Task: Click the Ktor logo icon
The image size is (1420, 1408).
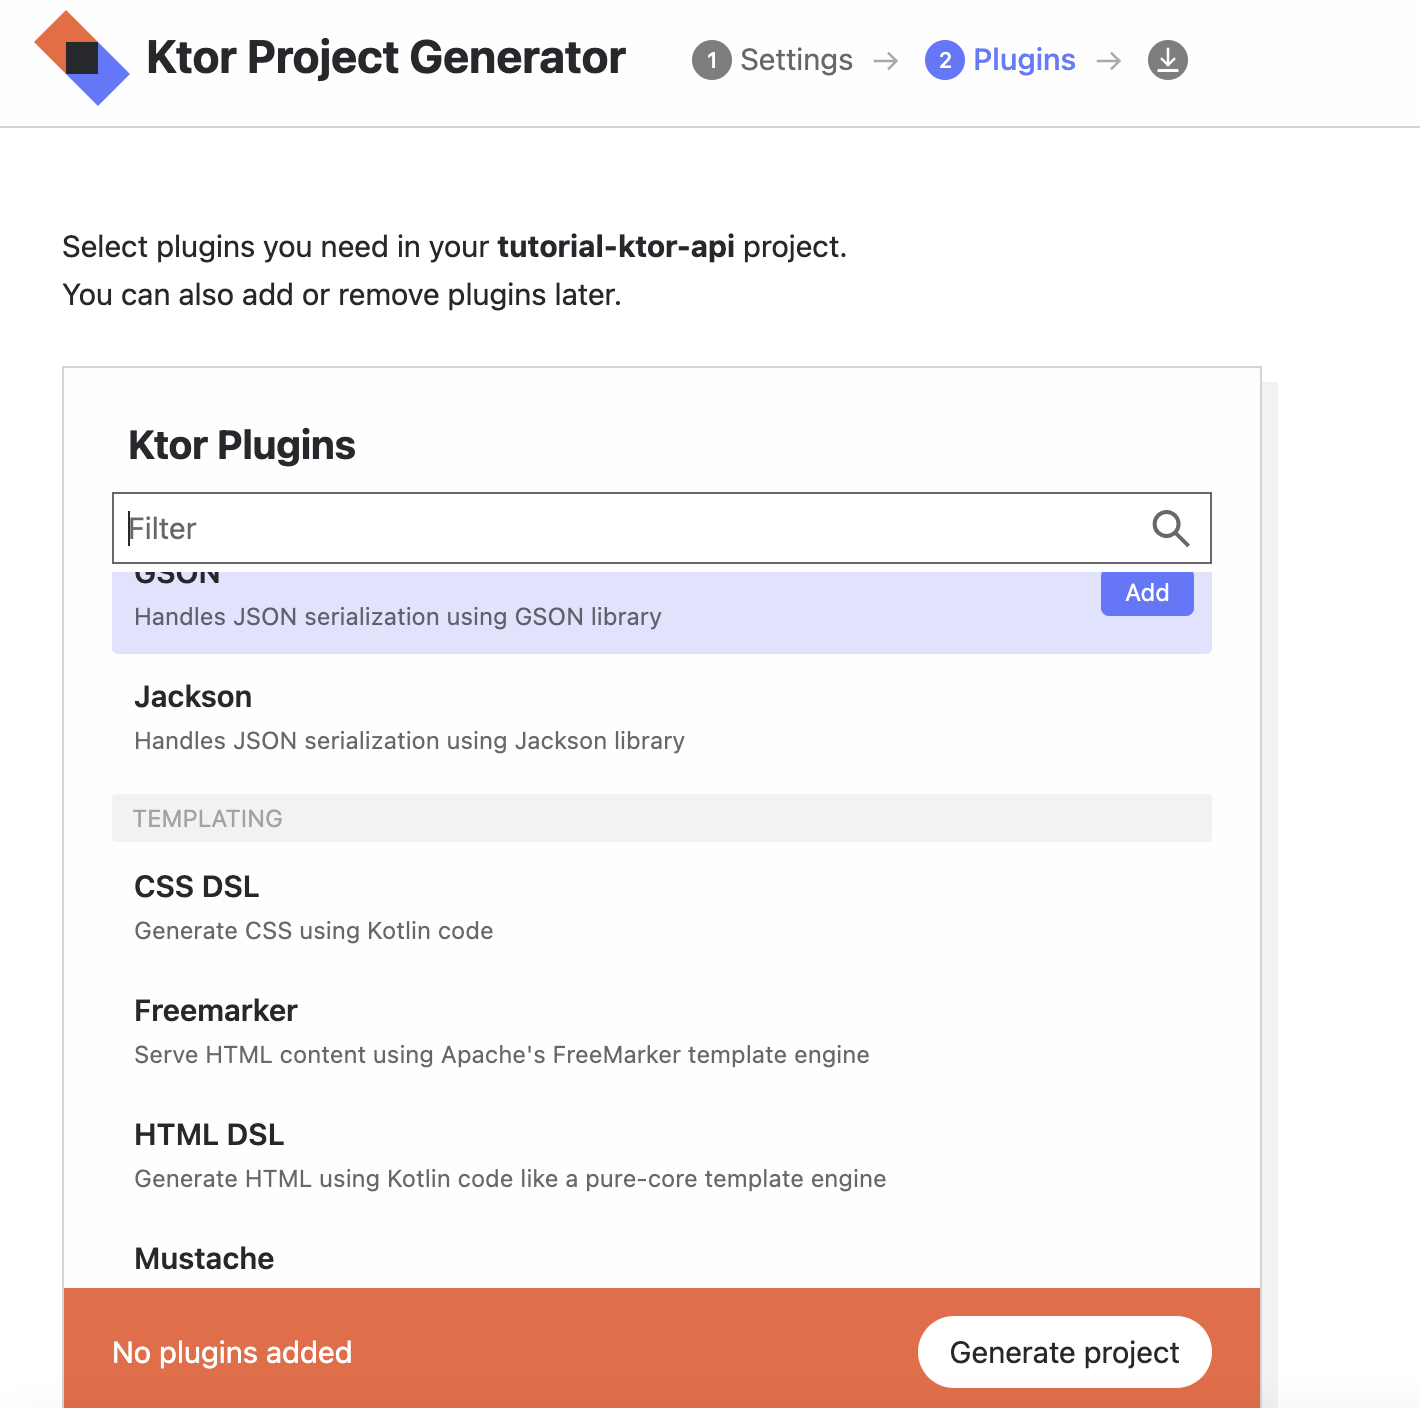Action: (x=81, y=58)
